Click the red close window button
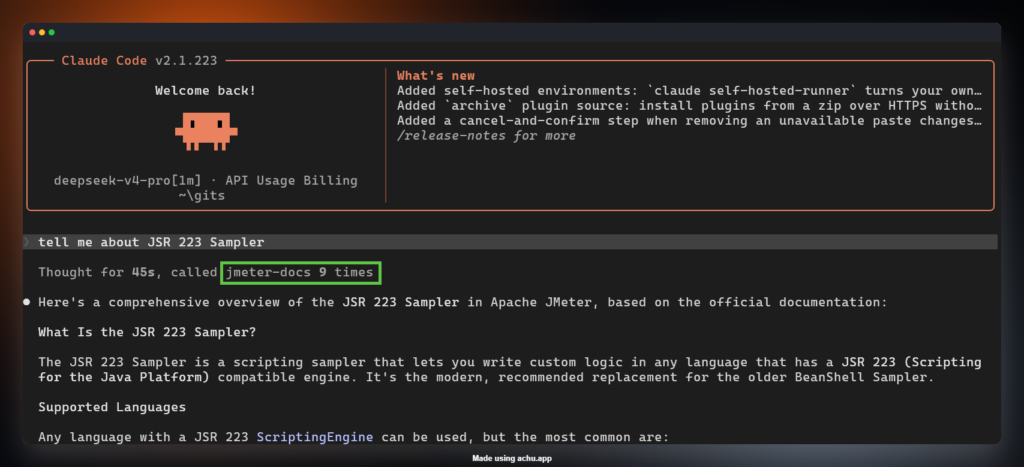1024x467 pixels. click(33, 32)
